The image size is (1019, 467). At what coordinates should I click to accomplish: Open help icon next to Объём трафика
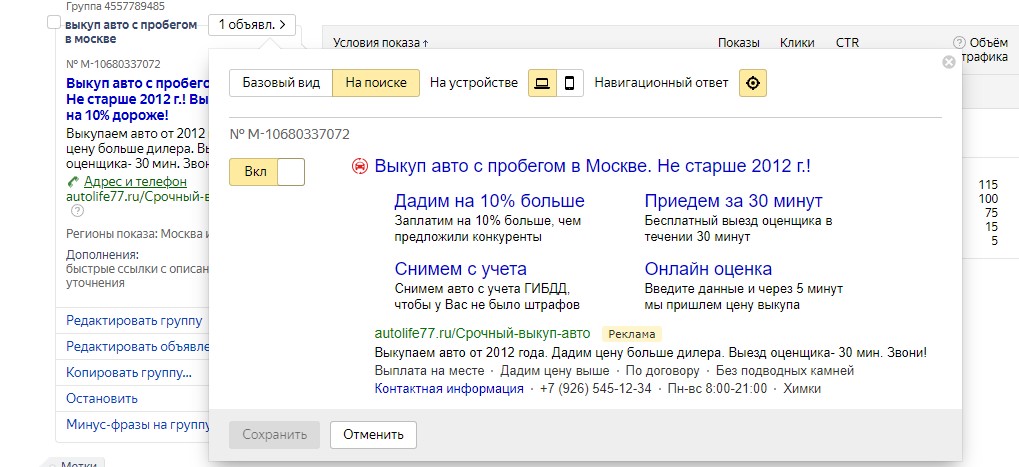959,43
